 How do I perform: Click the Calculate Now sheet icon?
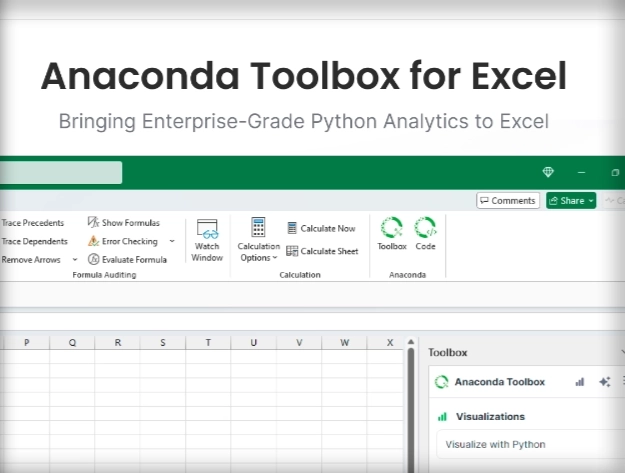(x=292, y=228)
